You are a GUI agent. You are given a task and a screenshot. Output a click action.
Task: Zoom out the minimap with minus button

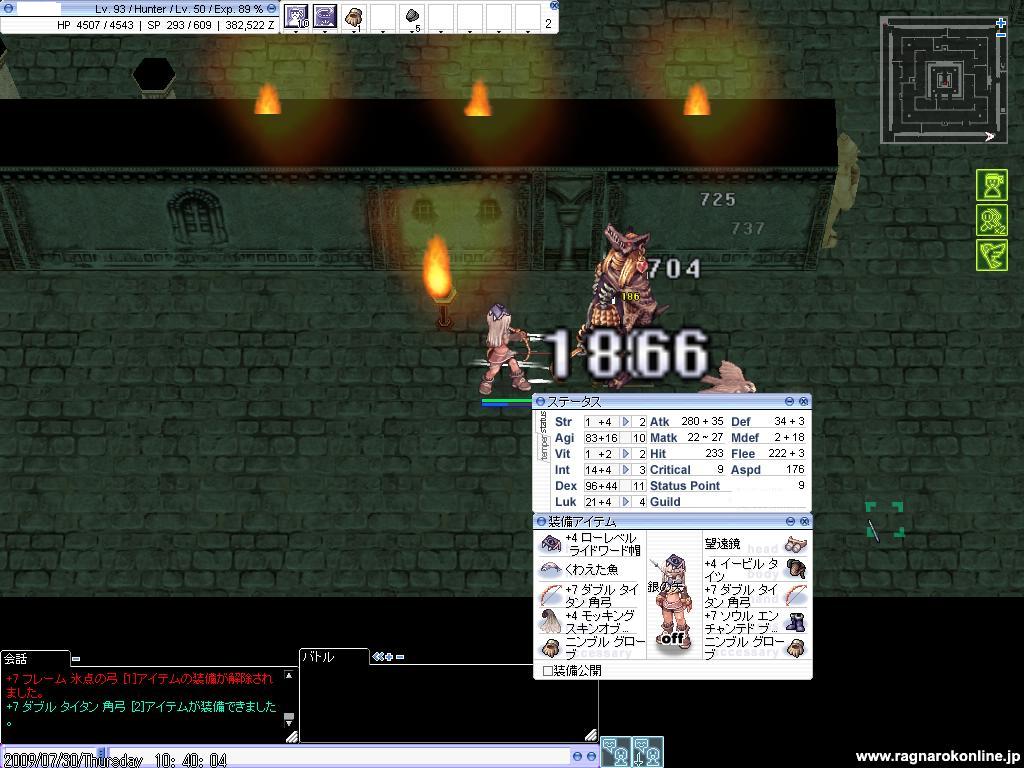(1001, 35)
